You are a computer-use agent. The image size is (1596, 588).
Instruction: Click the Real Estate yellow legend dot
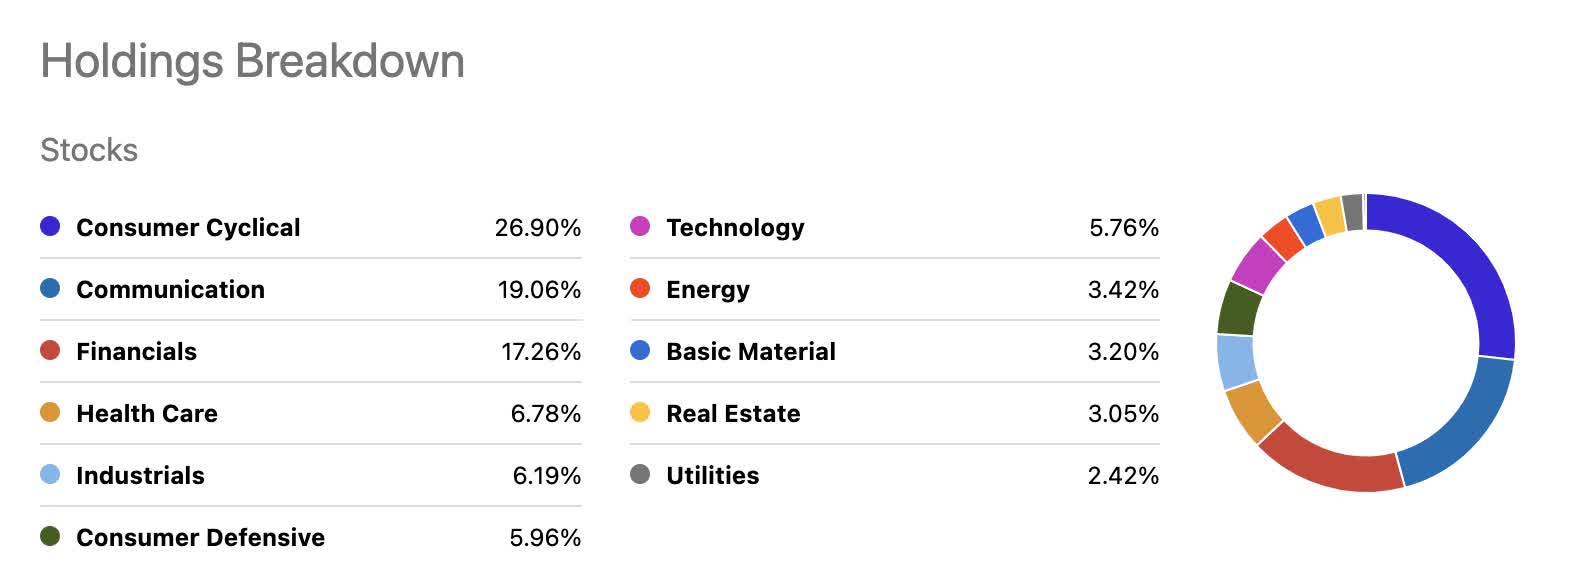pos(640,413)
